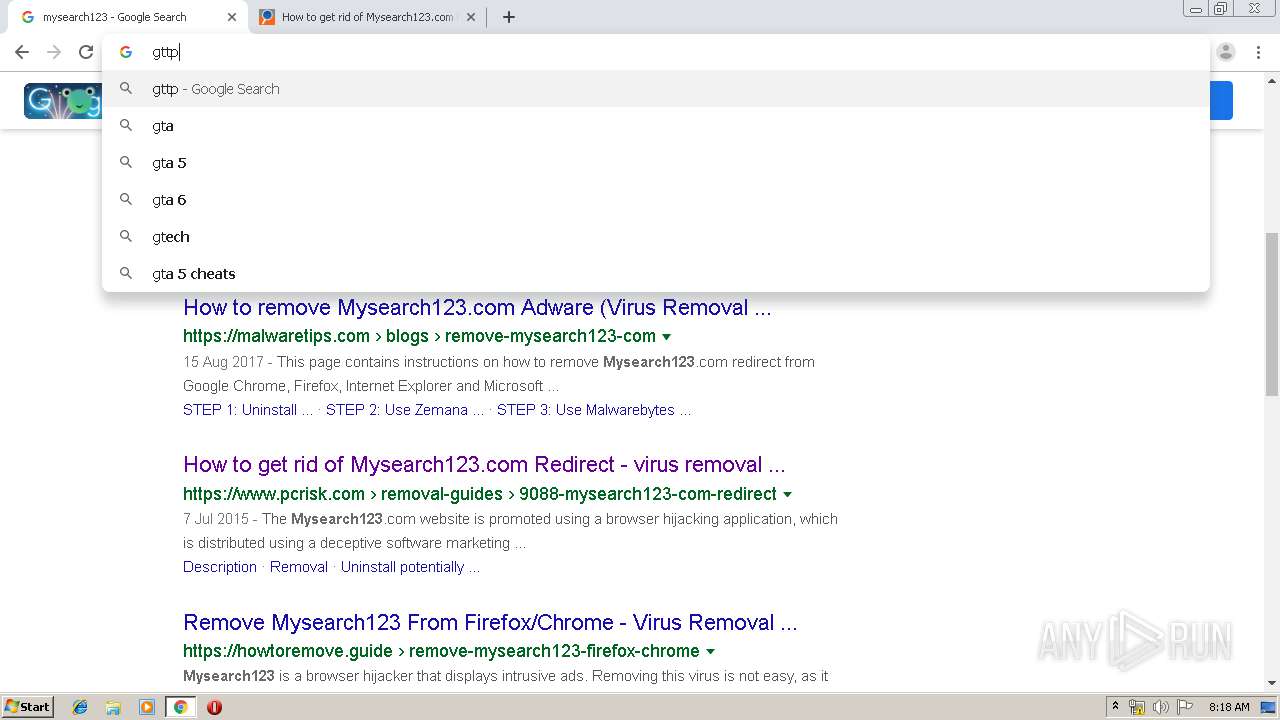This screenshot has height=720, width=1280.
Task: Reload the current page
Action: coord(86,52)
